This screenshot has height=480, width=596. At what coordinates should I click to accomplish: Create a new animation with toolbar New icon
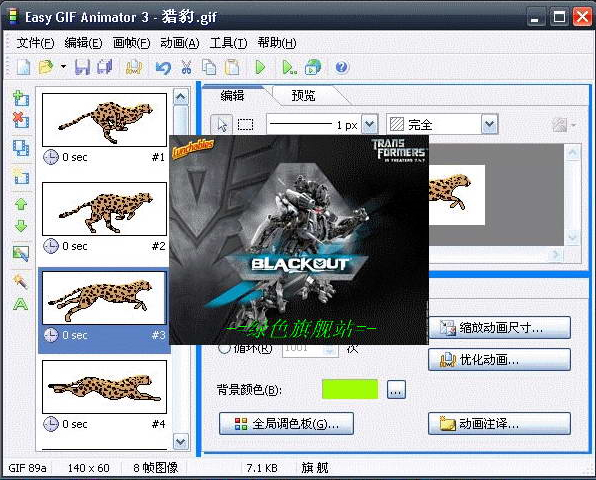click(x=24, y=67)
